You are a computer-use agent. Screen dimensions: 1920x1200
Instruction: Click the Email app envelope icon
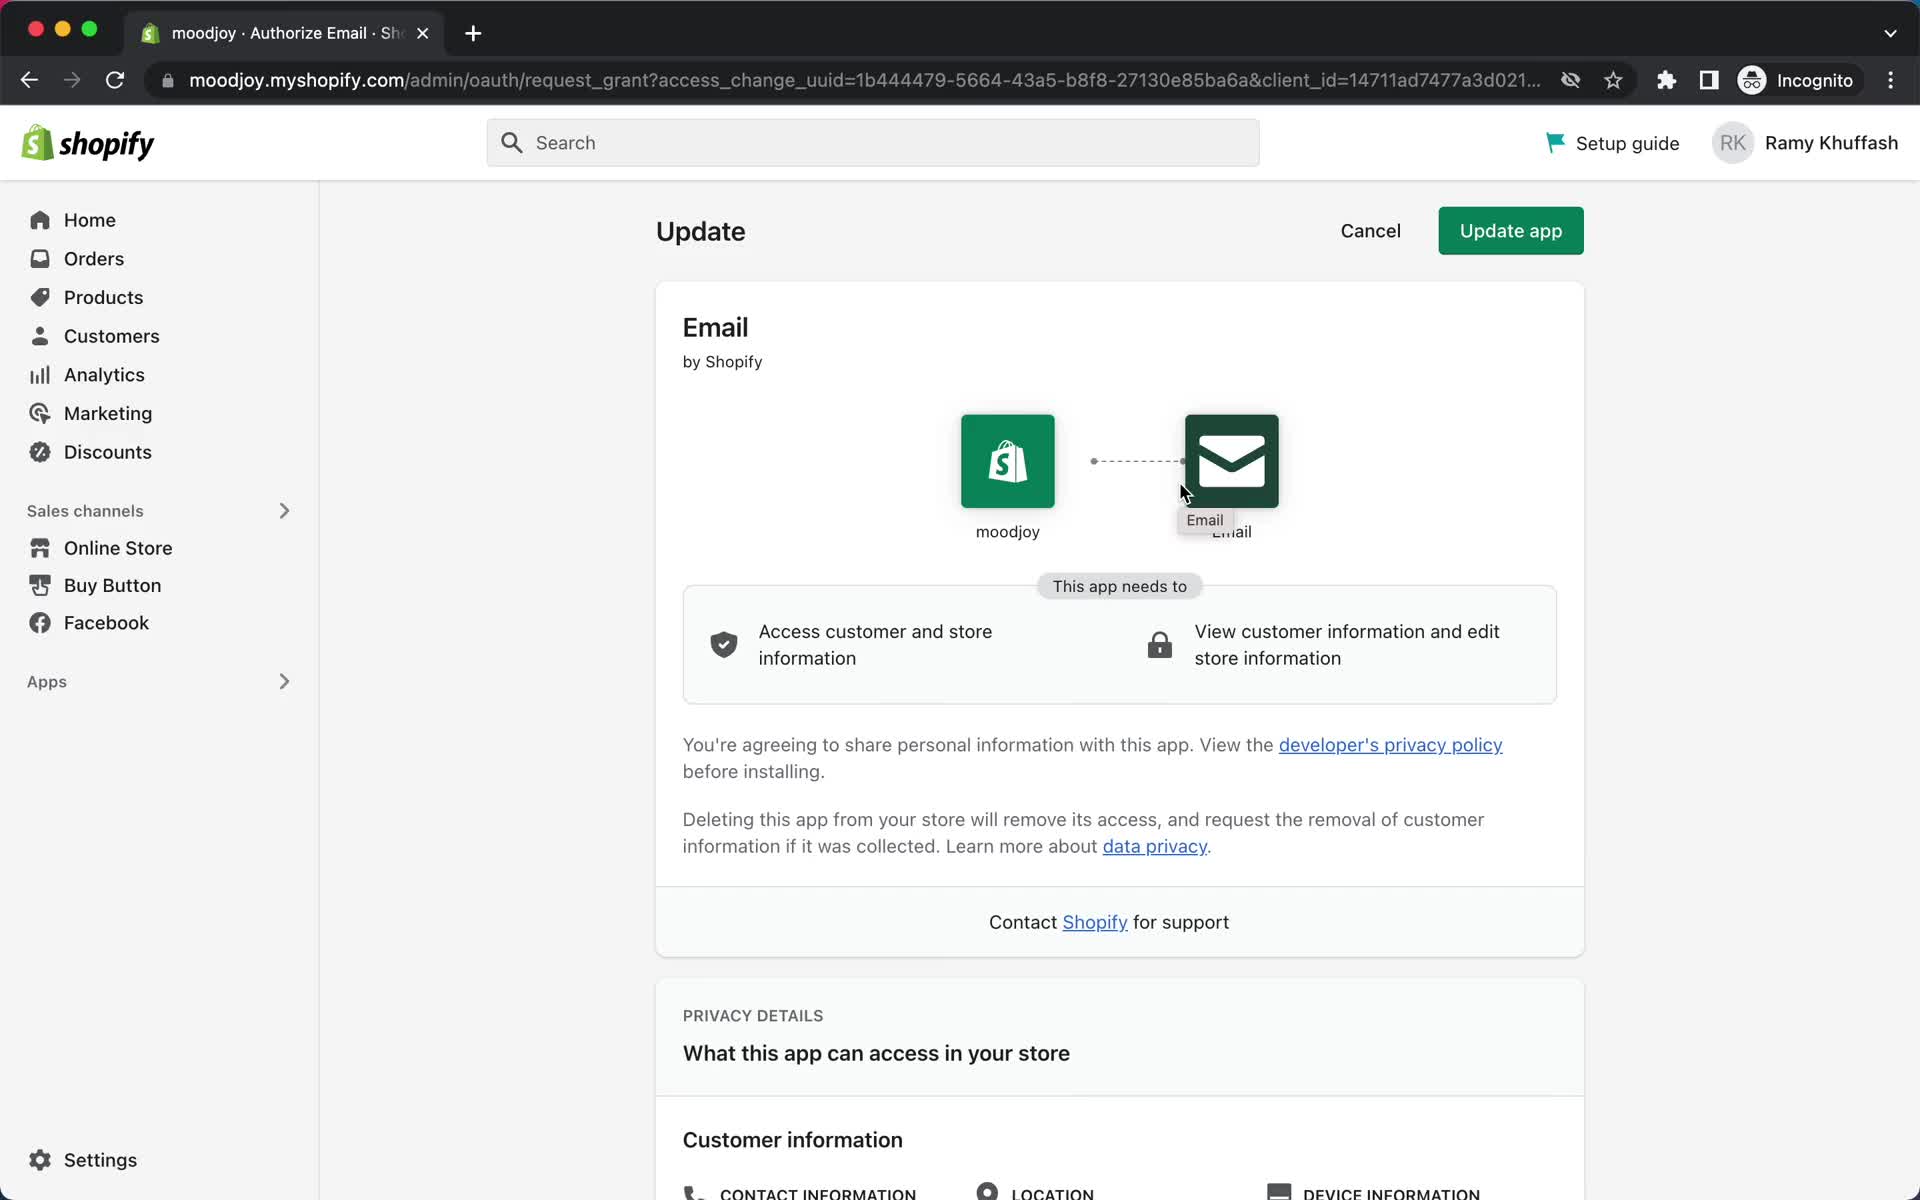1231,461
